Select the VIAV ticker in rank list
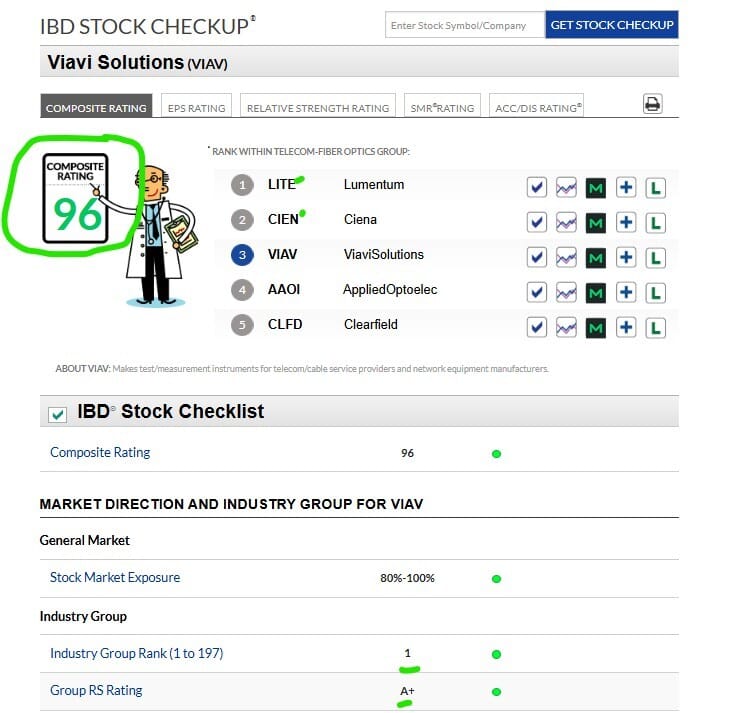Viewport: 734px width, 713px height. click(282, 254)
